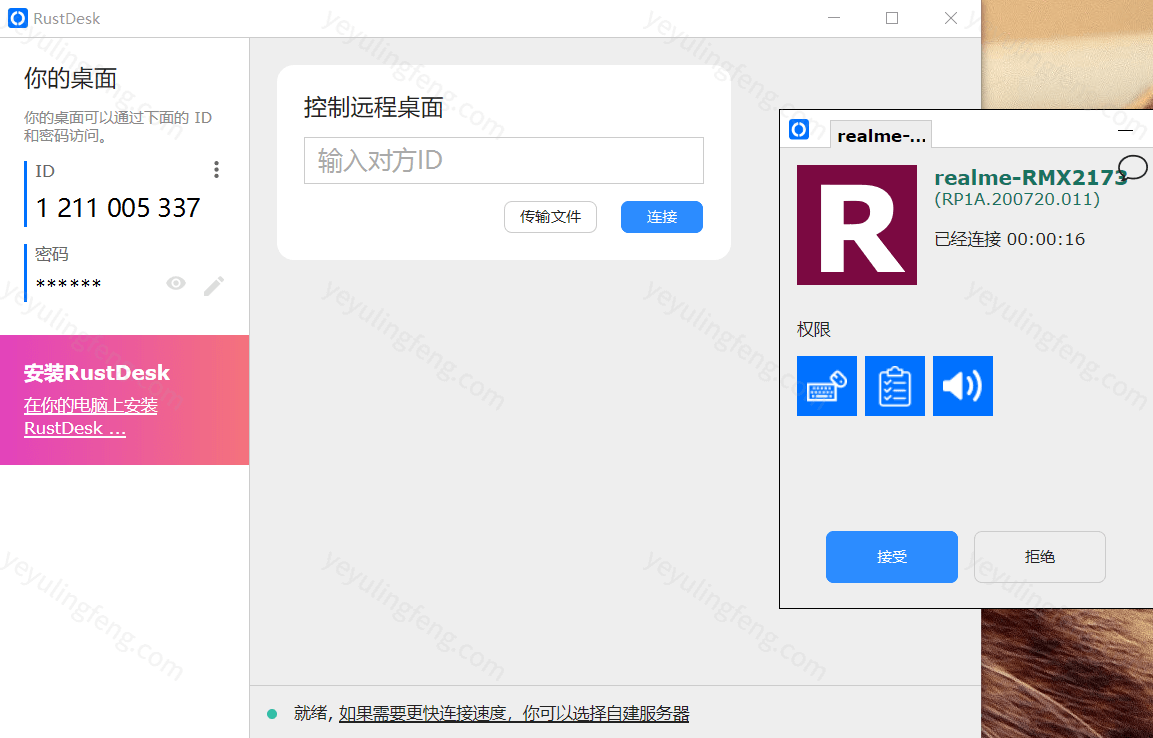Open the ID options three-dot menu

coord(216,170)
